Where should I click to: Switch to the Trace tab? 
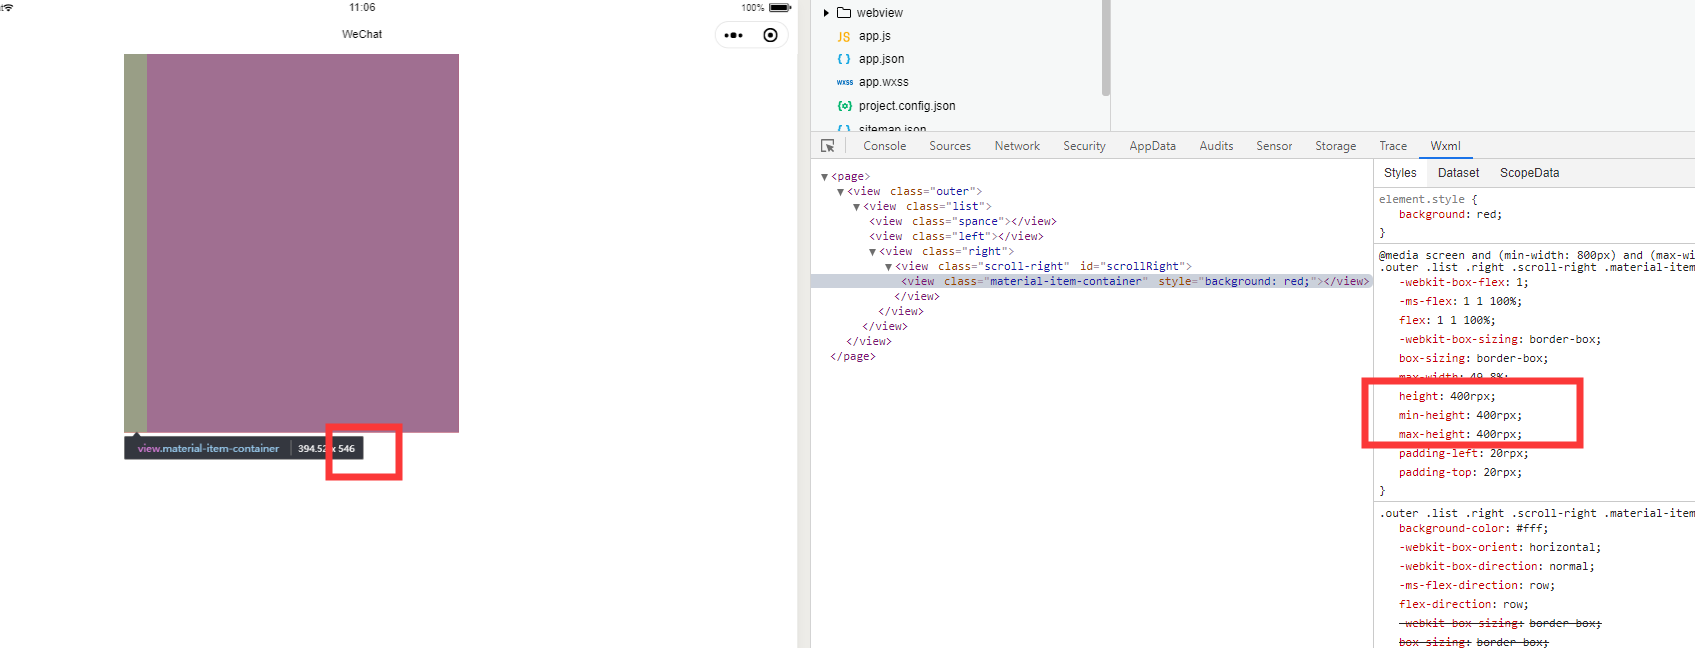(x=1393, y=146)
